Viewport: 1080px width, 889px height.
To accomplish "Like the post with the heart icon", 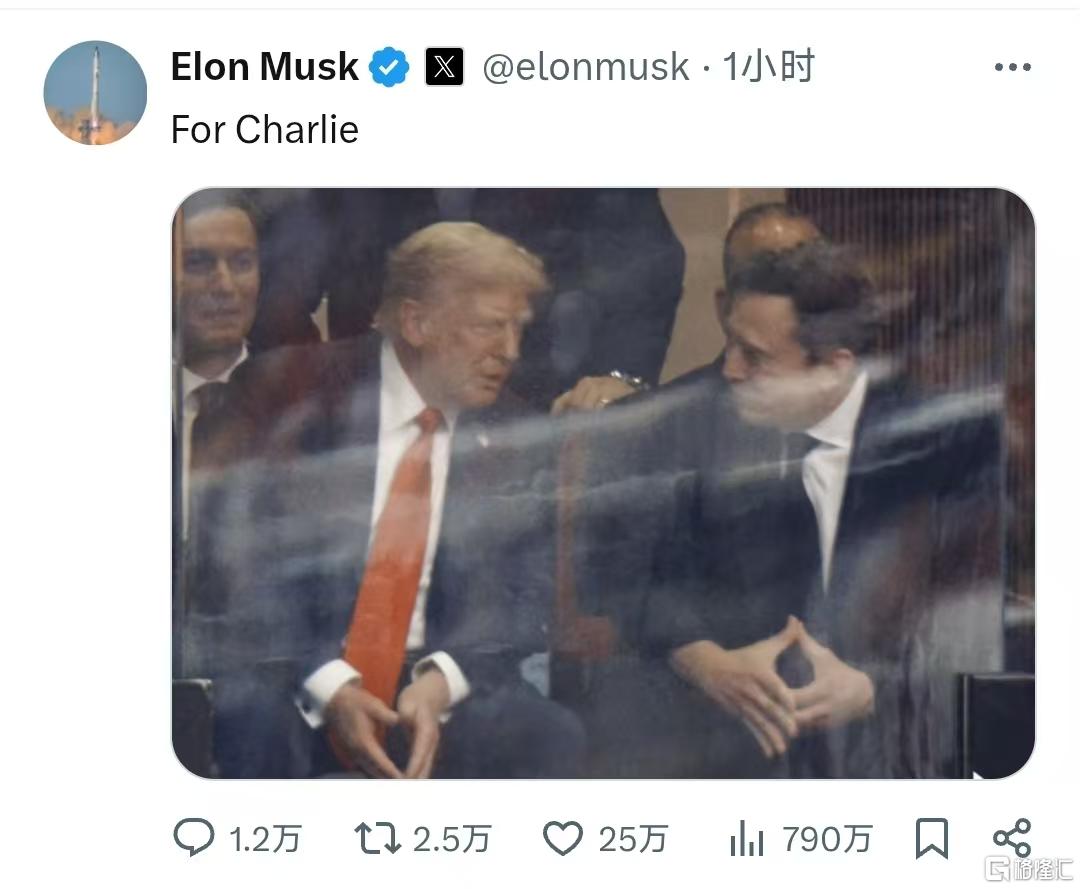I will (563, 839).
